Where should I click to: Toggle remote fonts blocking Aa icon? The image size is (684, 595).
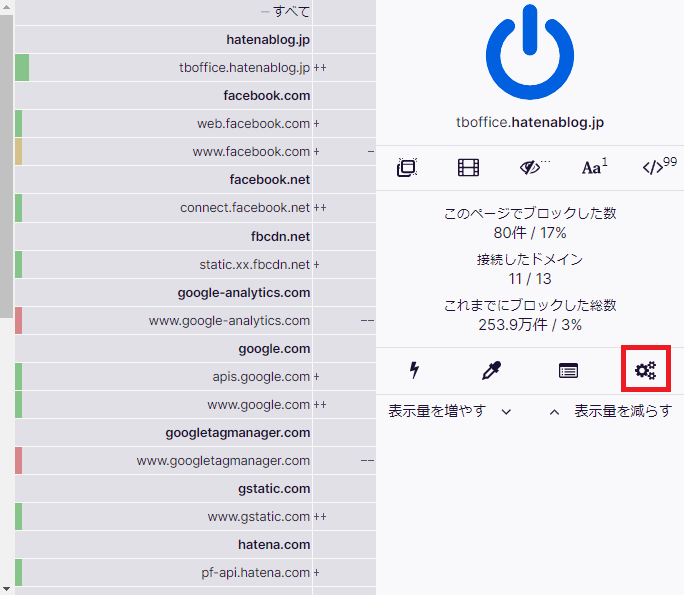(594, 167)
